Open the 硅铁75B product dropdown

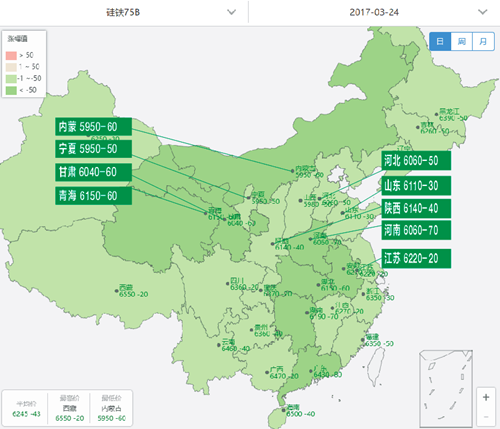point(124,12)
